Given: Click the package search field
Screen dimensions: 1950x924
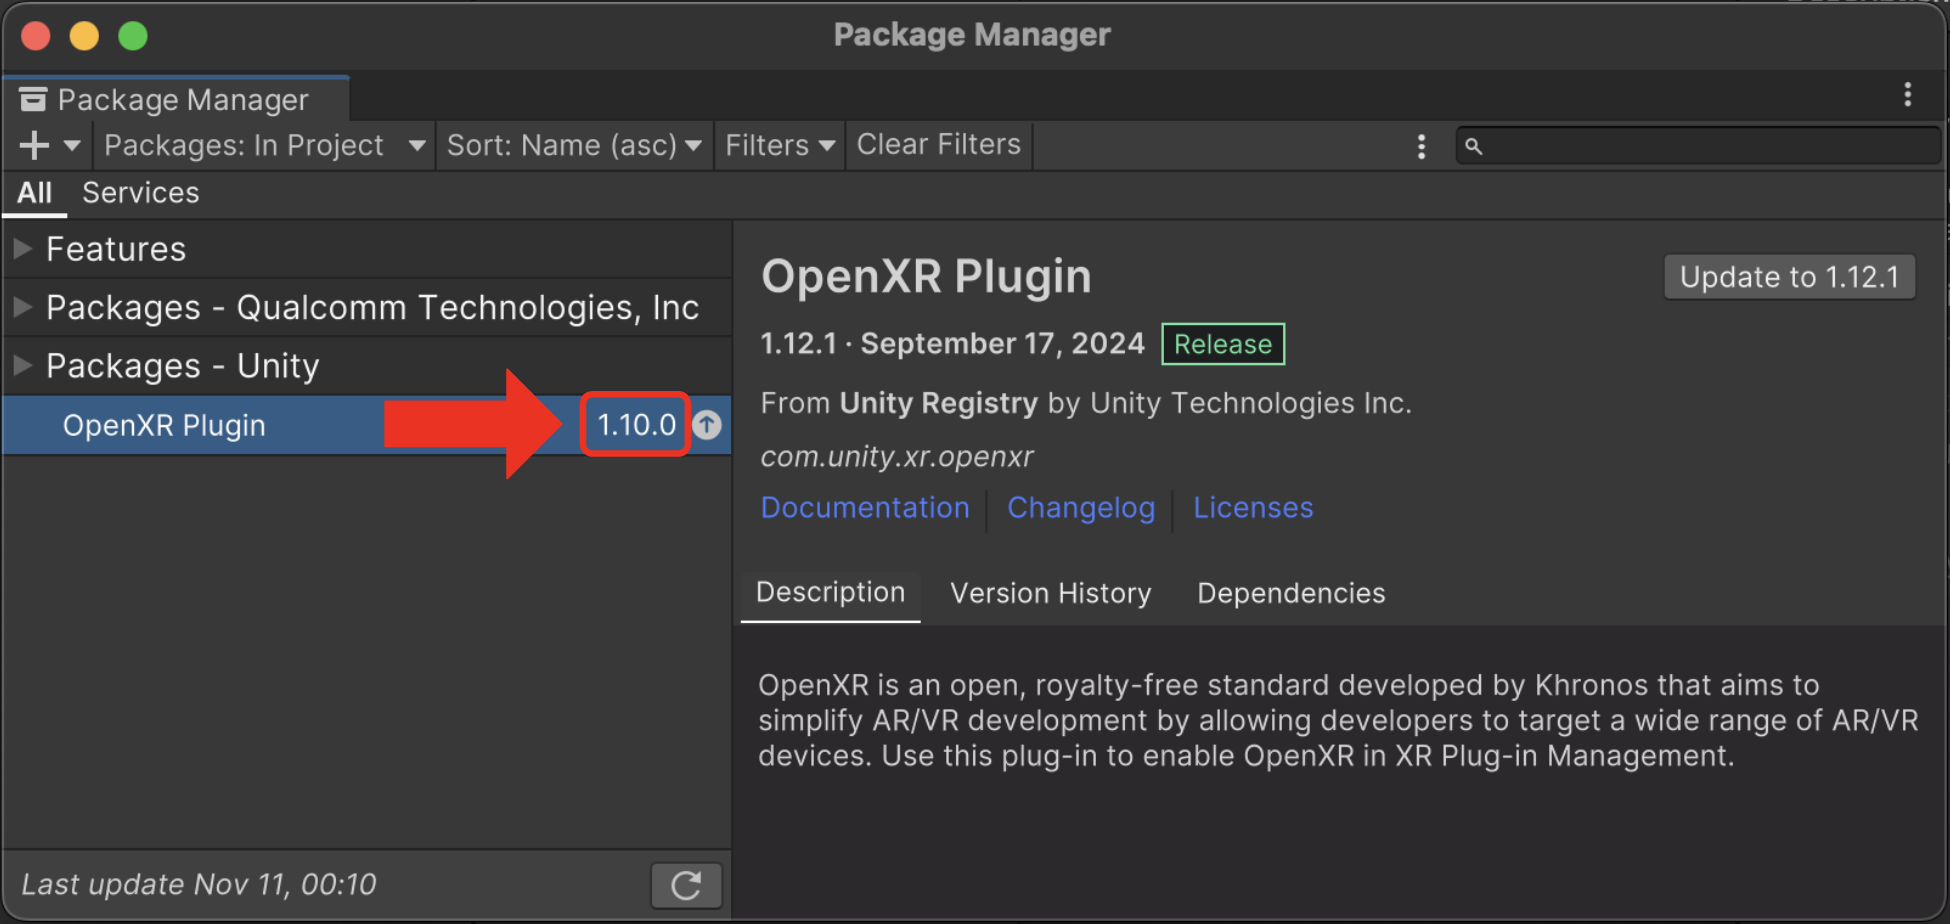Looking at the screenshot, I should (1698, 146).
